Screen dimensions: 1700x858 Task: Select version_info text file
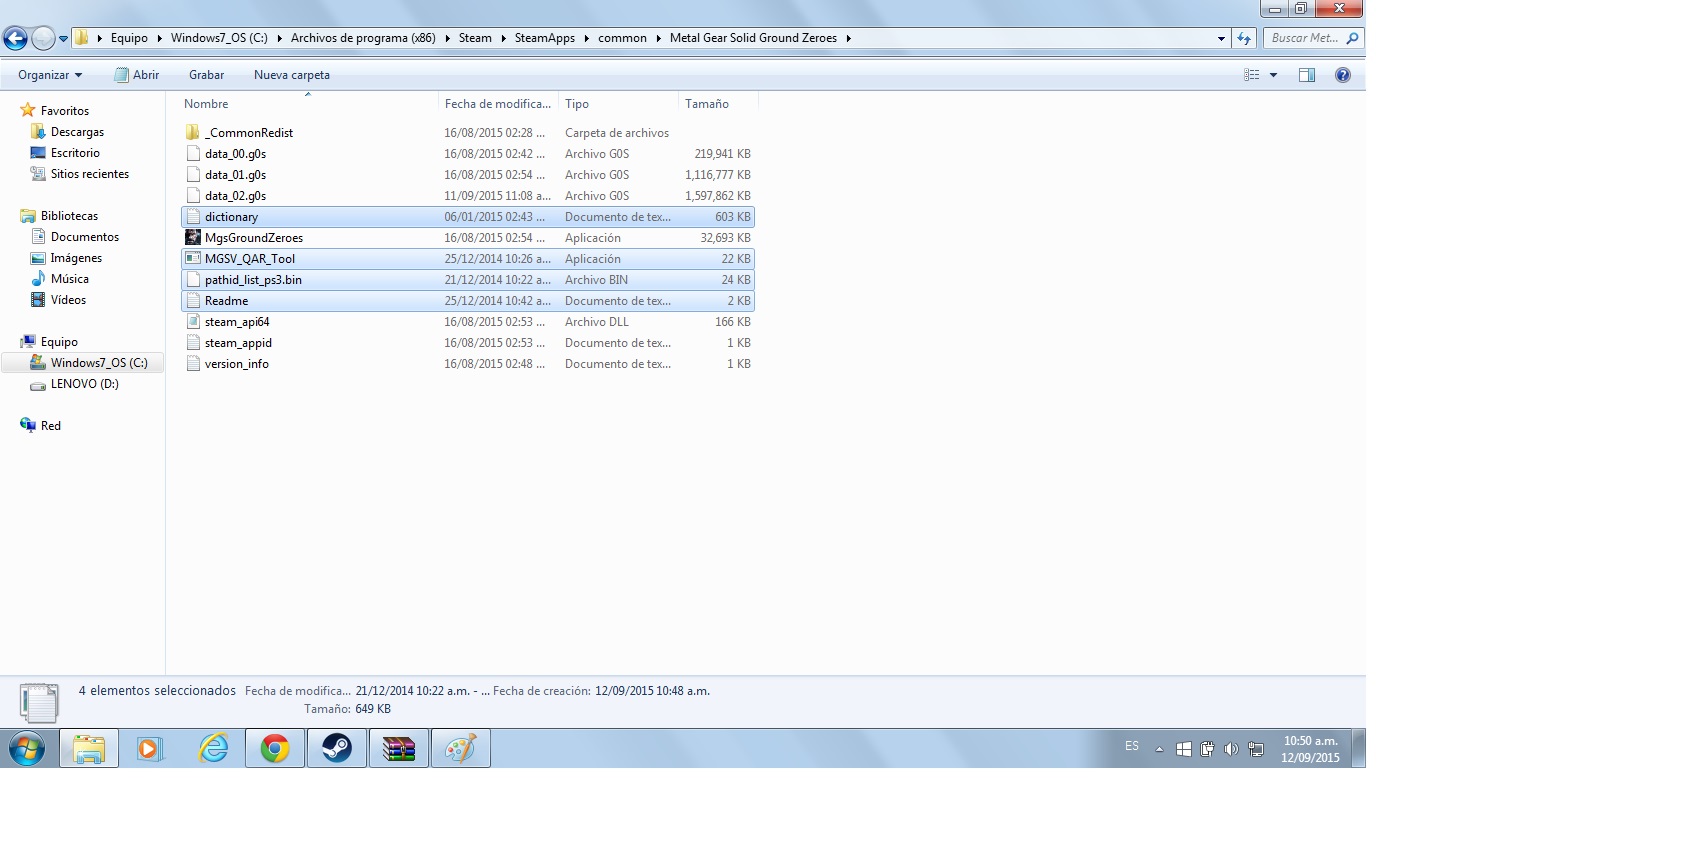click(467, 364)
